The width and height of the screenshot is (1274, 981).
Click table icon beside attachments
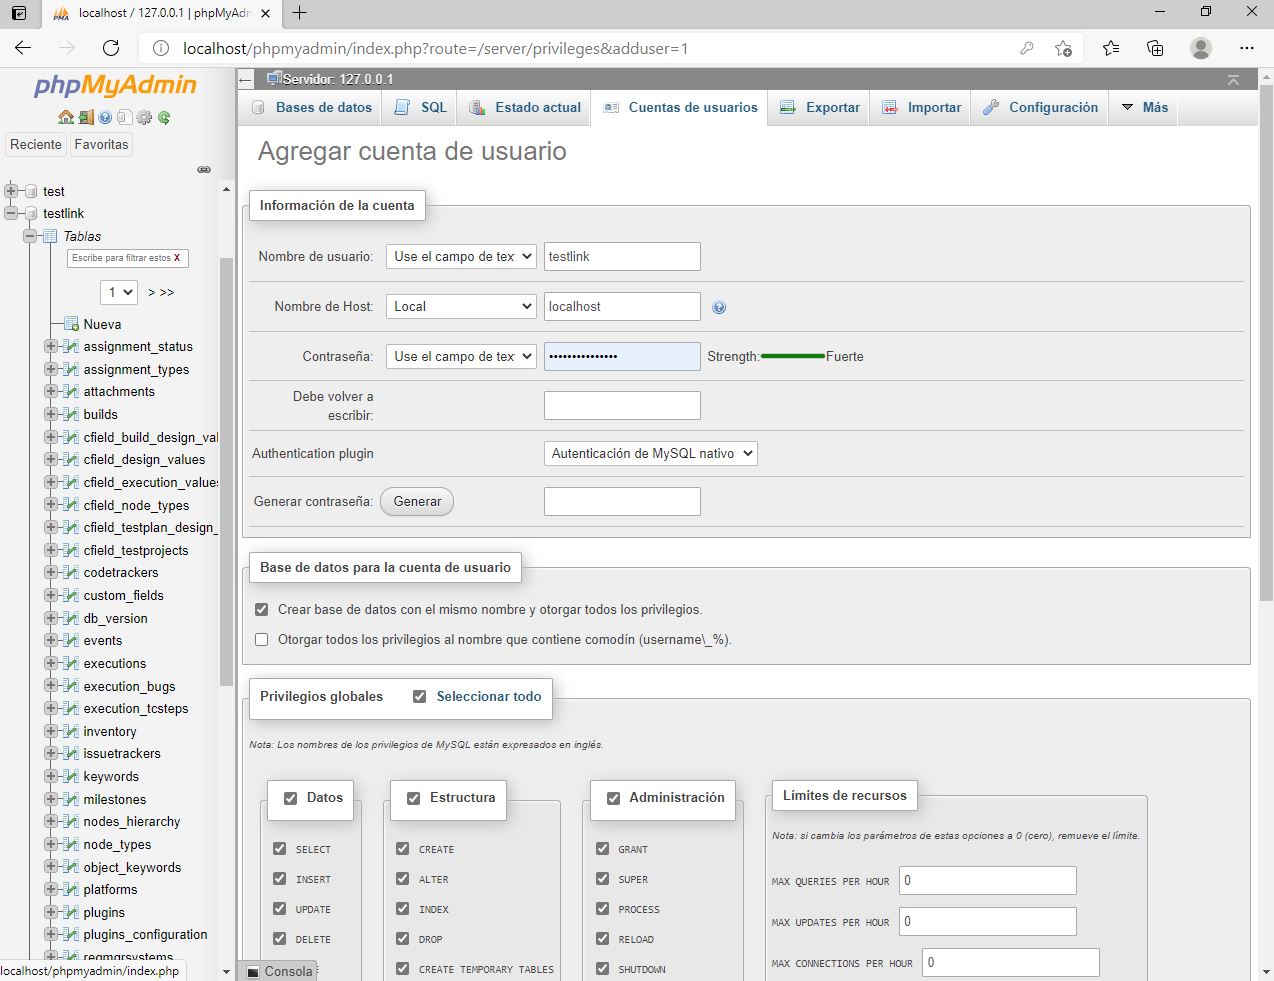71,391
